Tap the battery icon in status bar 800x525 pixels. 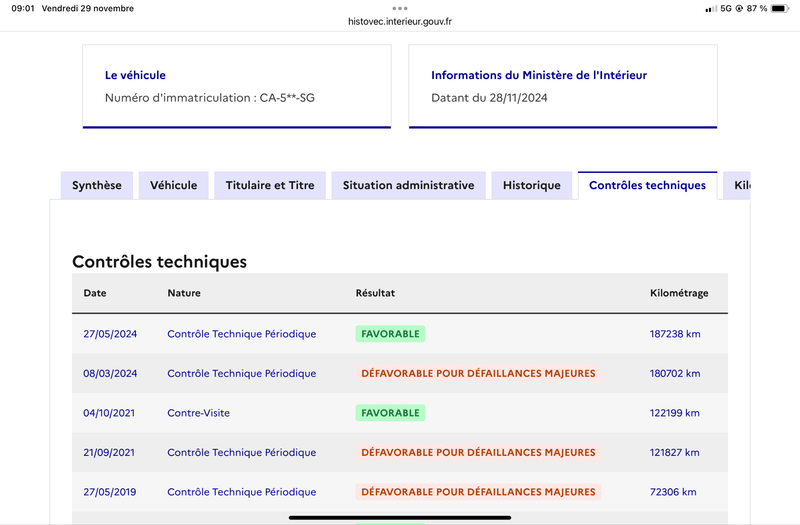780,9
